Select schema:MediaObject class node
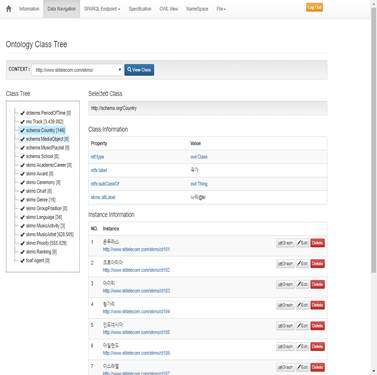This screenshot has width=377, height=375. point(47,139)
